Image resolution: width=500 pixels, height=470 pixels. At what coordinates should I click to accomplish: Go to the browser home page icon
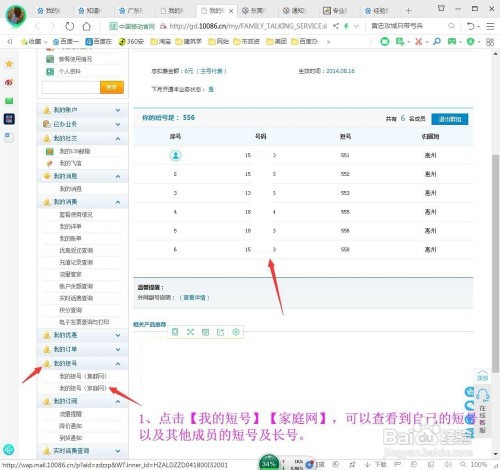point(87,26)
